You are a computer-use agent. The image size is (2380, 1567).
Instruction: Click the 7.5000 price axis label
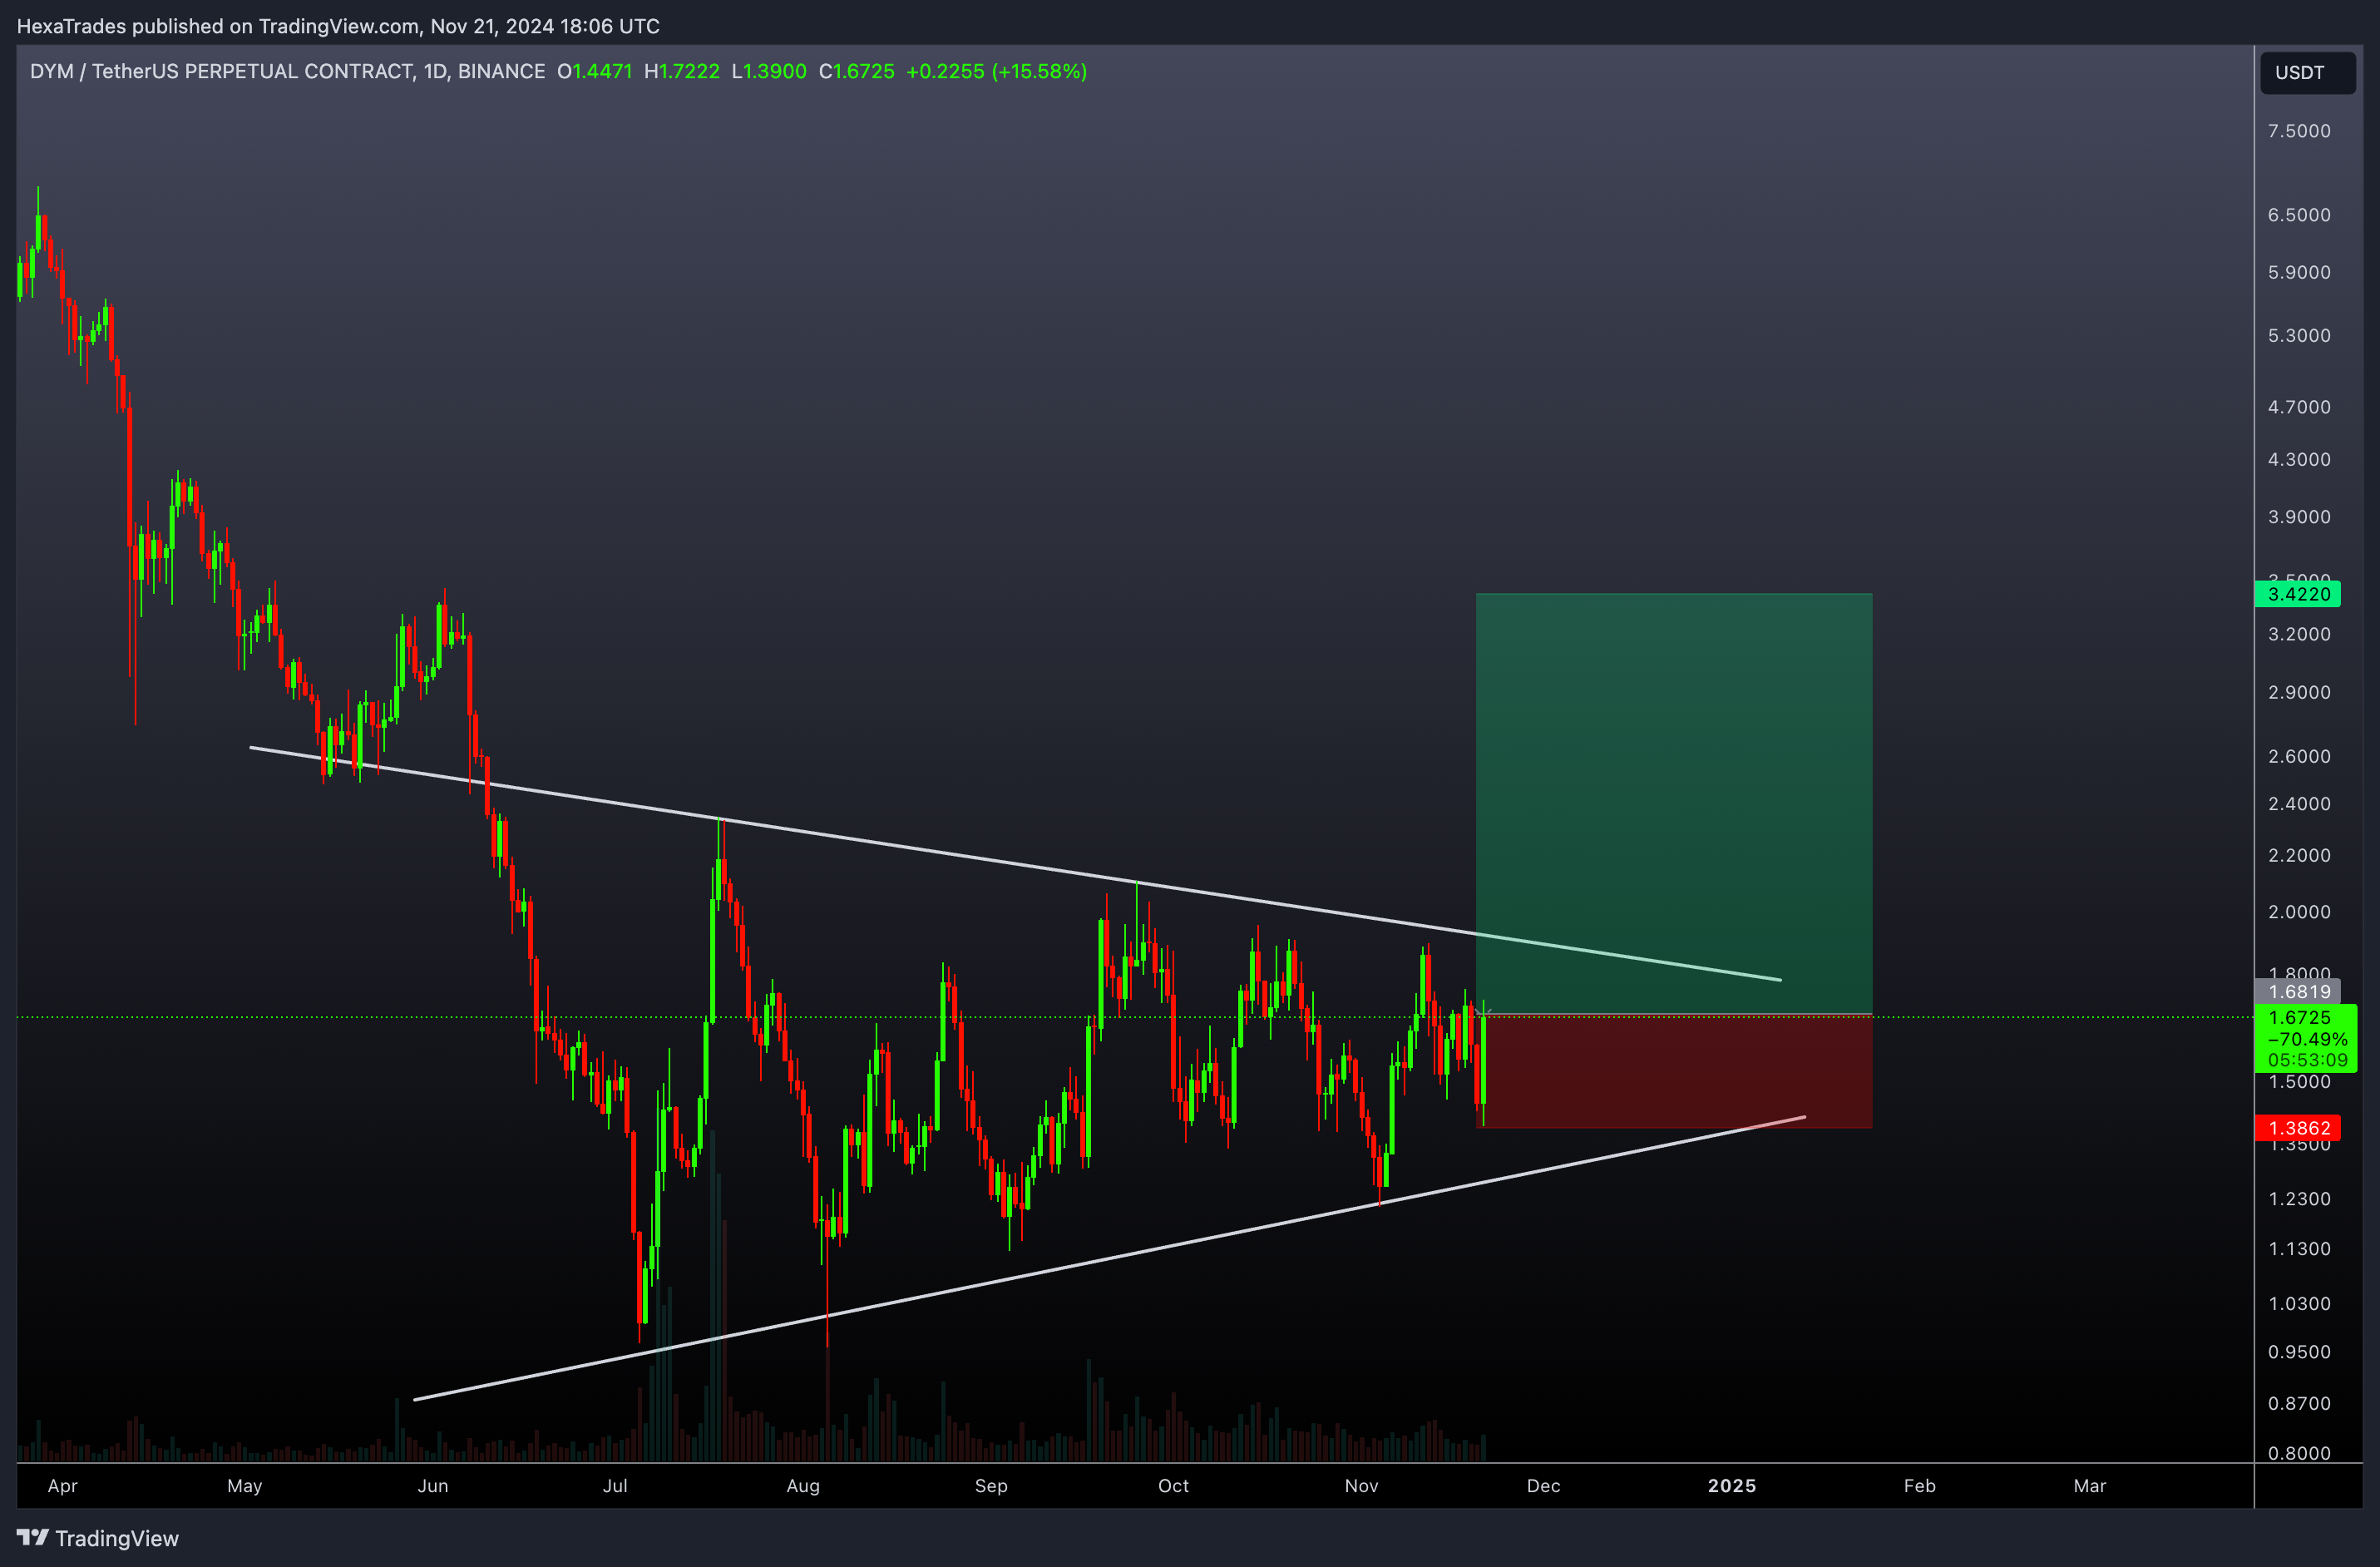[2298, 131]
